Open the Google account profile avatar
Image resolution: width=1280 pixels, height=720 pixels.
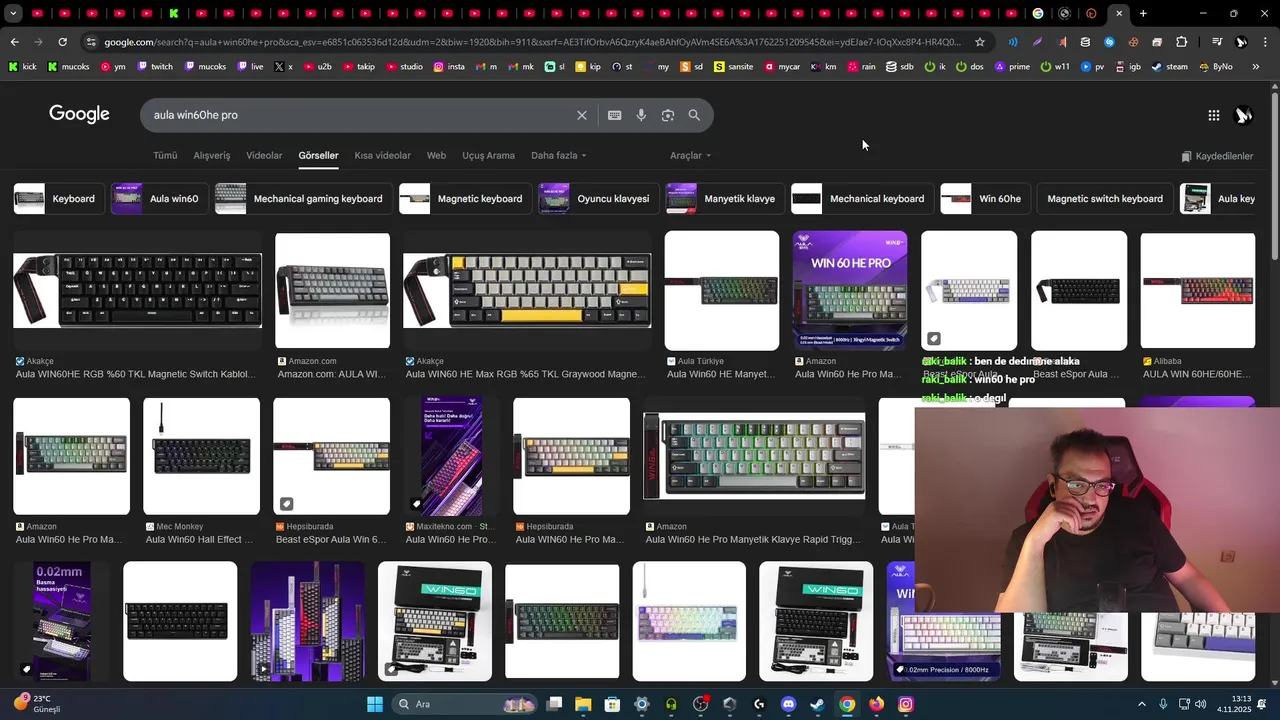point(1243,115)
